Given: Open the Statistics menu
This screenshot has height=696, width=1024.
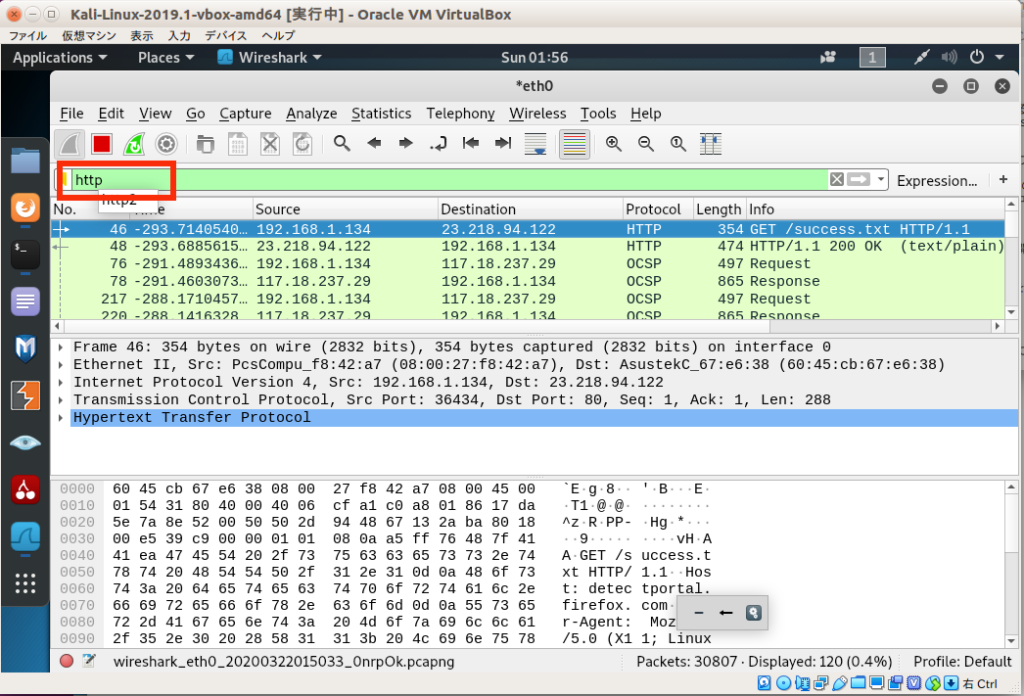Looking at the screenshot, I should click(x=381, y=113).
